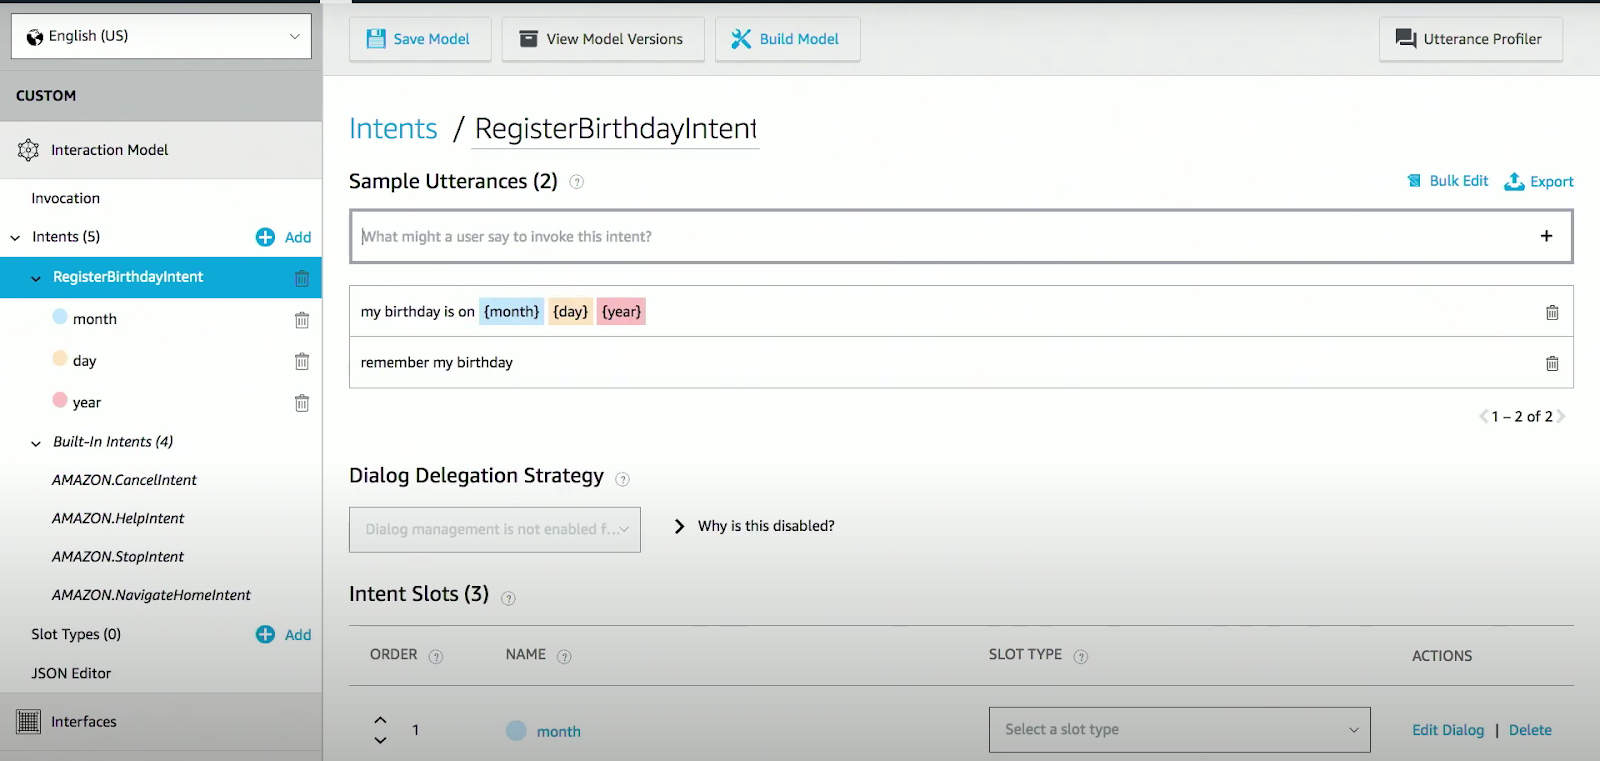The image size is (1600, 761).
Task: Delete the 'my birthday is on' utterance
Action: click(x=1552, y=312)
